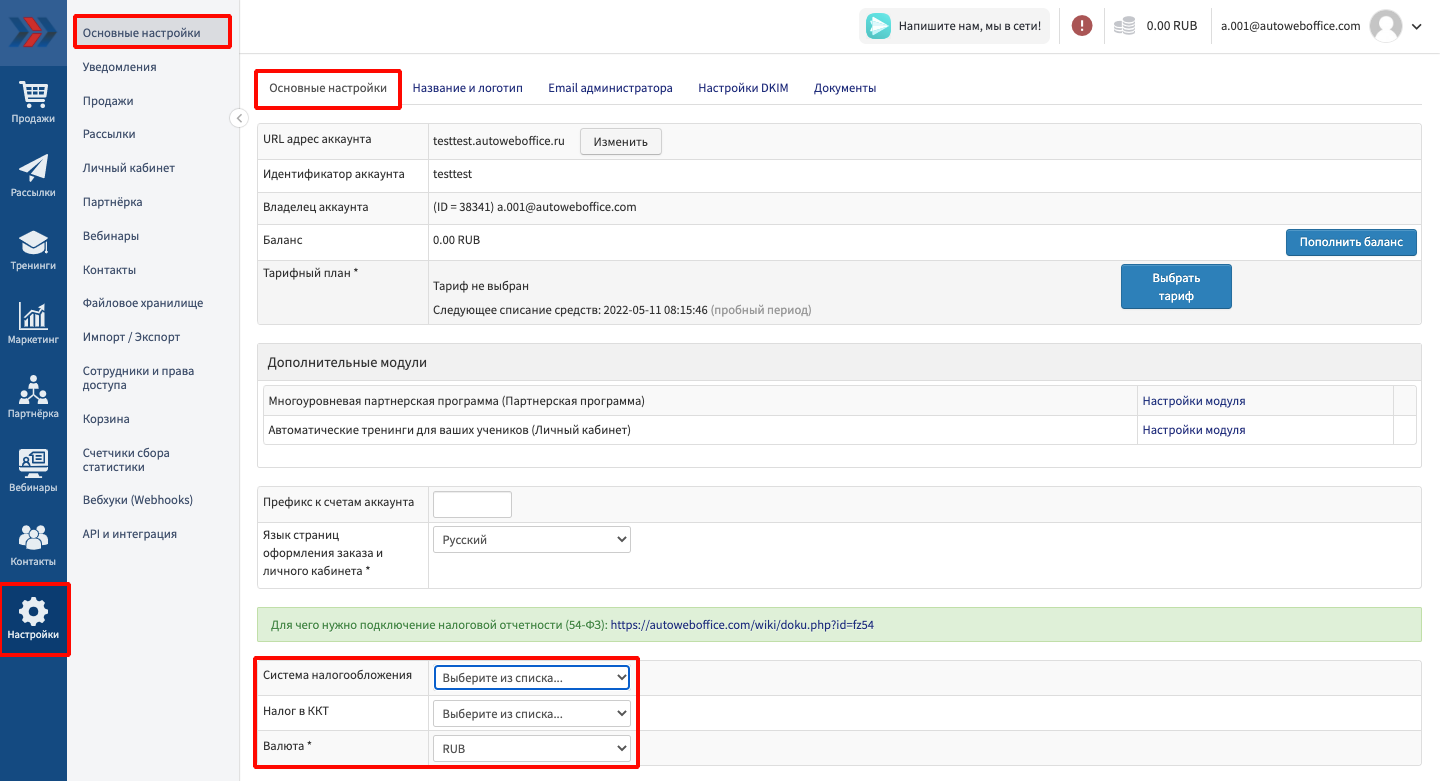Click the red alert exclamation icon

tap(1082, 26)
